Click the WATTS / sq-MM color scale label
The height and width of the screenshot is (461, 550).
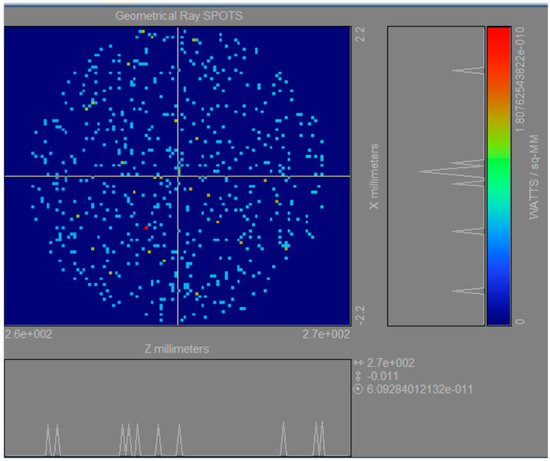click(x=534, y=177)
